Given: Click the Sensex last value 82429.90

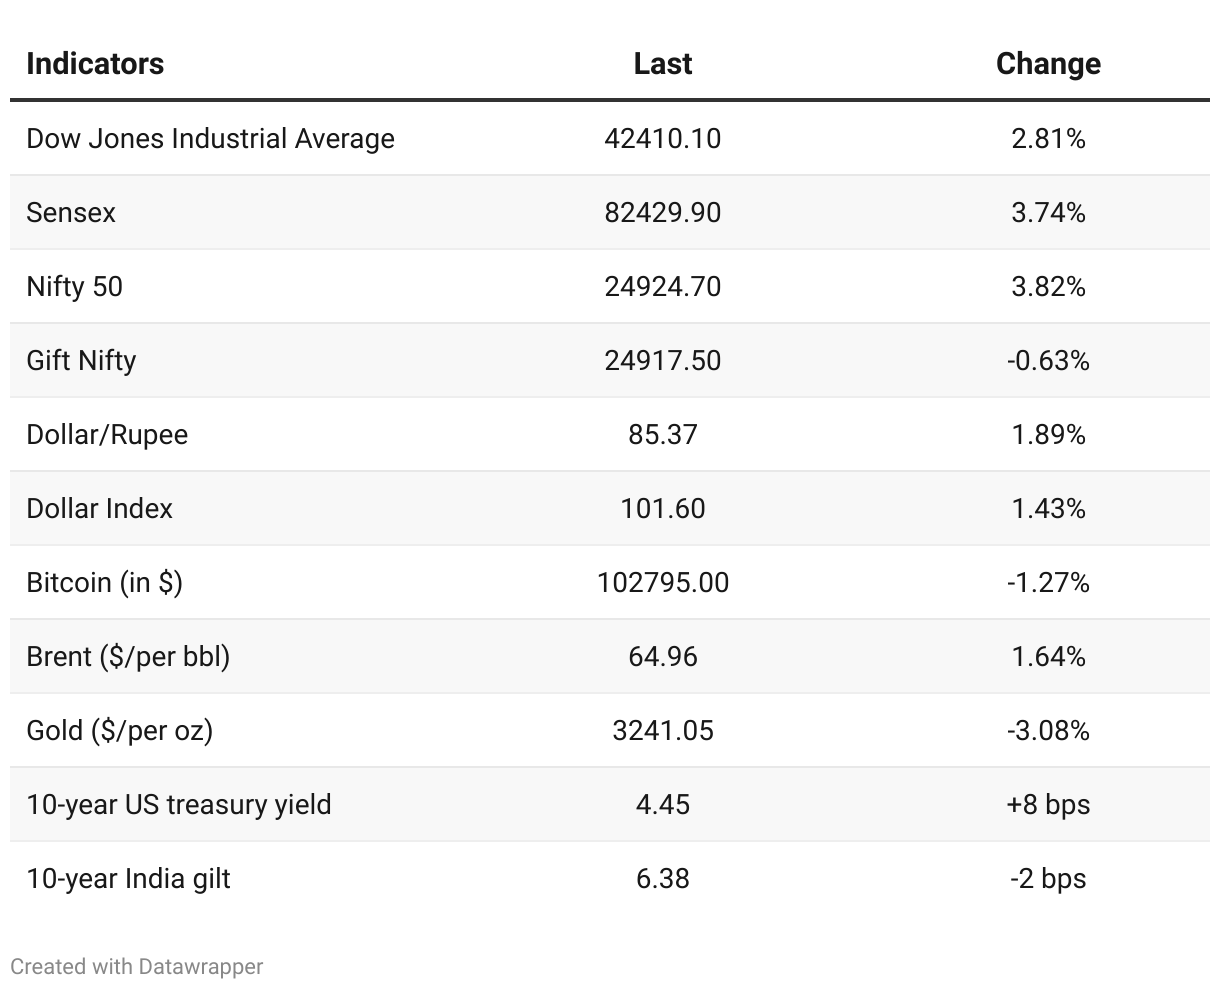Looking at the screenshot, I should click(662, 212).
